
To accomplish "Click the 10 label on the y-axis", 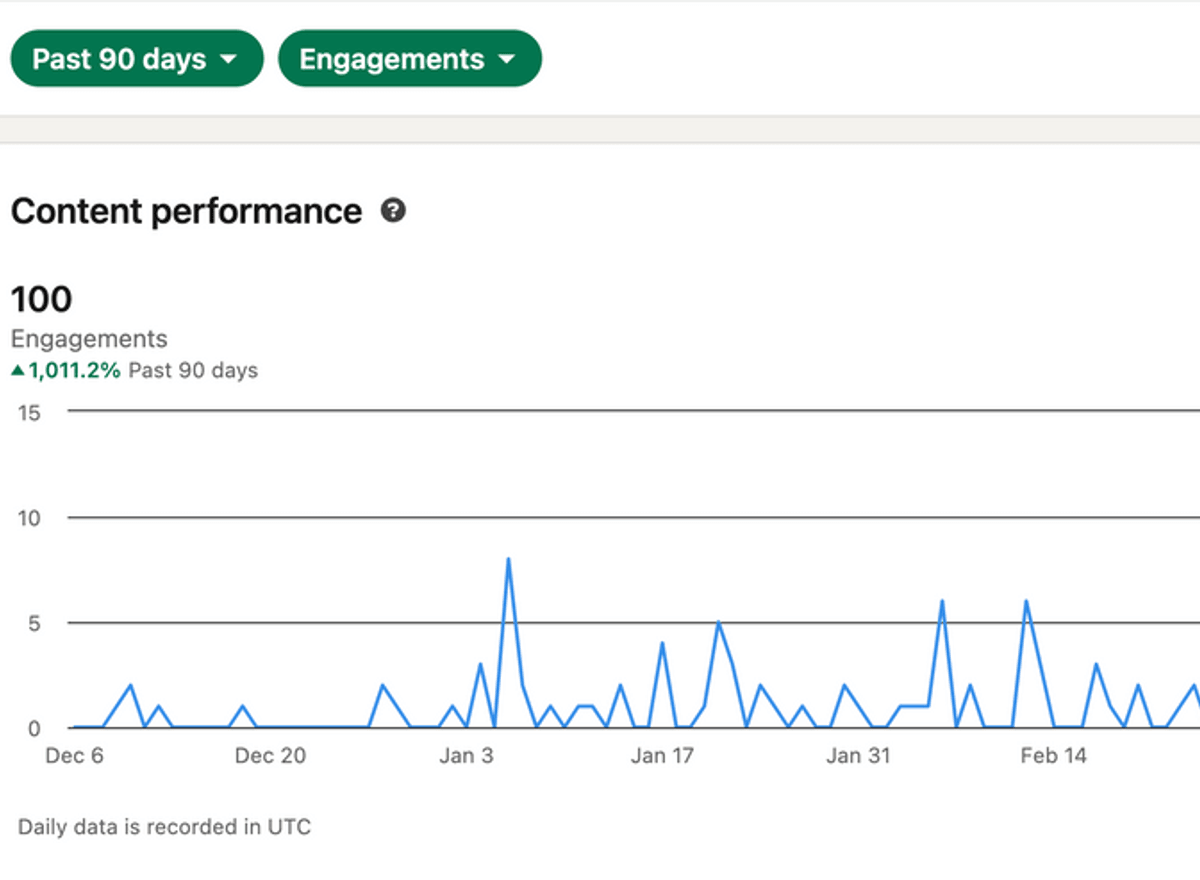I will (29, 518).
